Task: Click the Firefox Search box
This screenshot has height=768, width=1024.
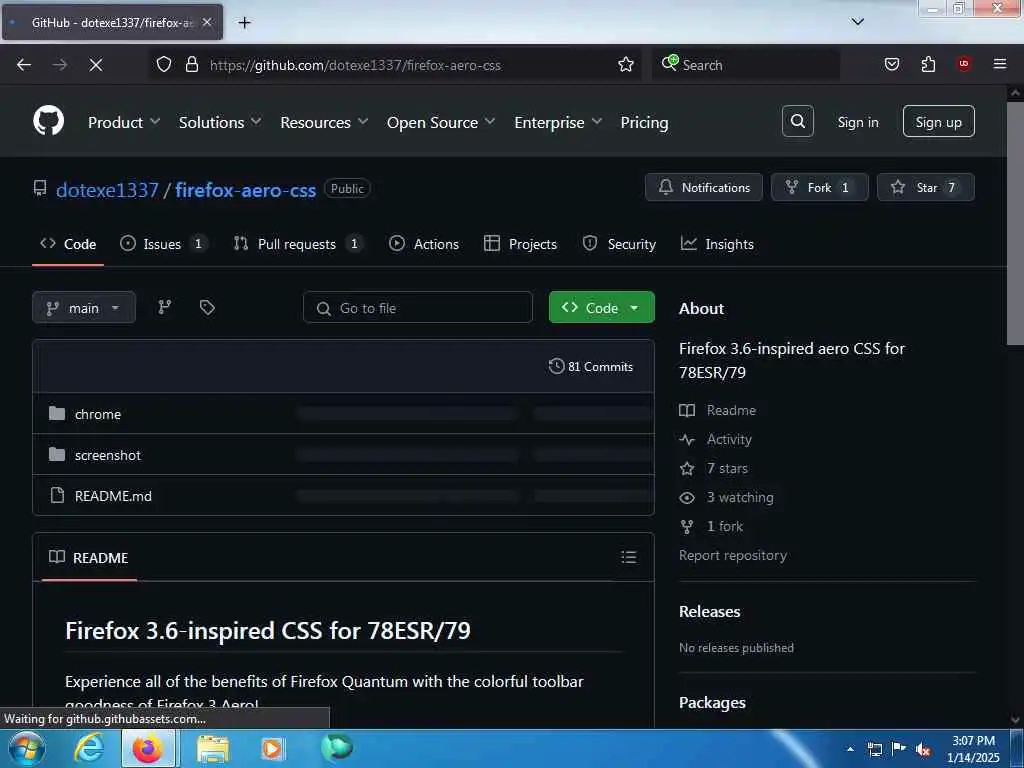Action: (746, 65)
